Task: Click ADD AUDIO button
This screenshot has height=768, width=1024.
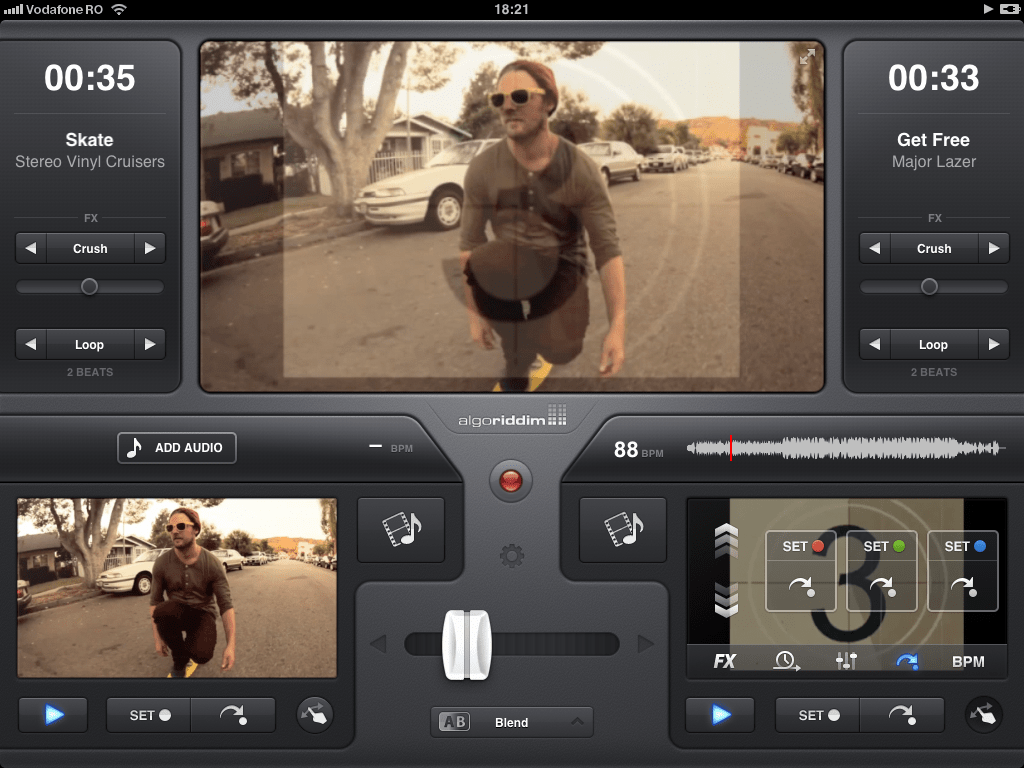Action: click(177, 448)
